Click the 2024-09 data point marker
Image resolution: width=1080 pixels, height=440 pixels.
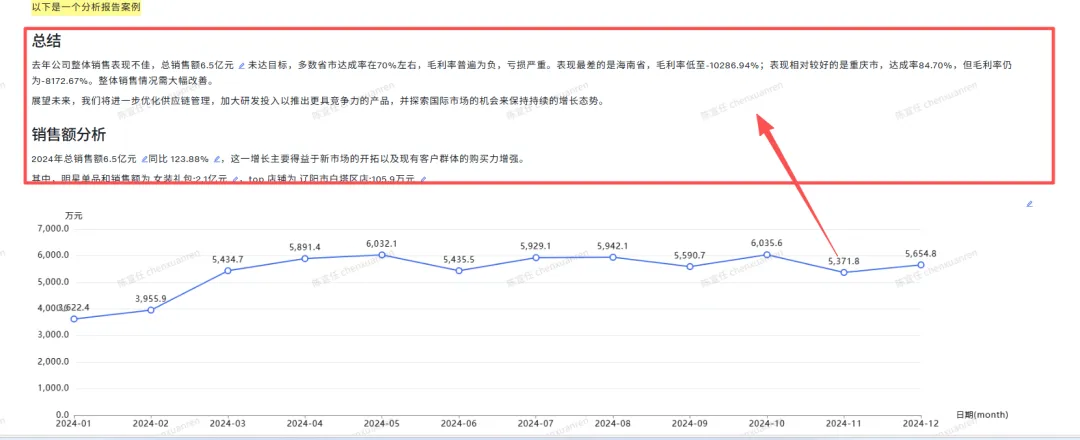coord(690,266)
